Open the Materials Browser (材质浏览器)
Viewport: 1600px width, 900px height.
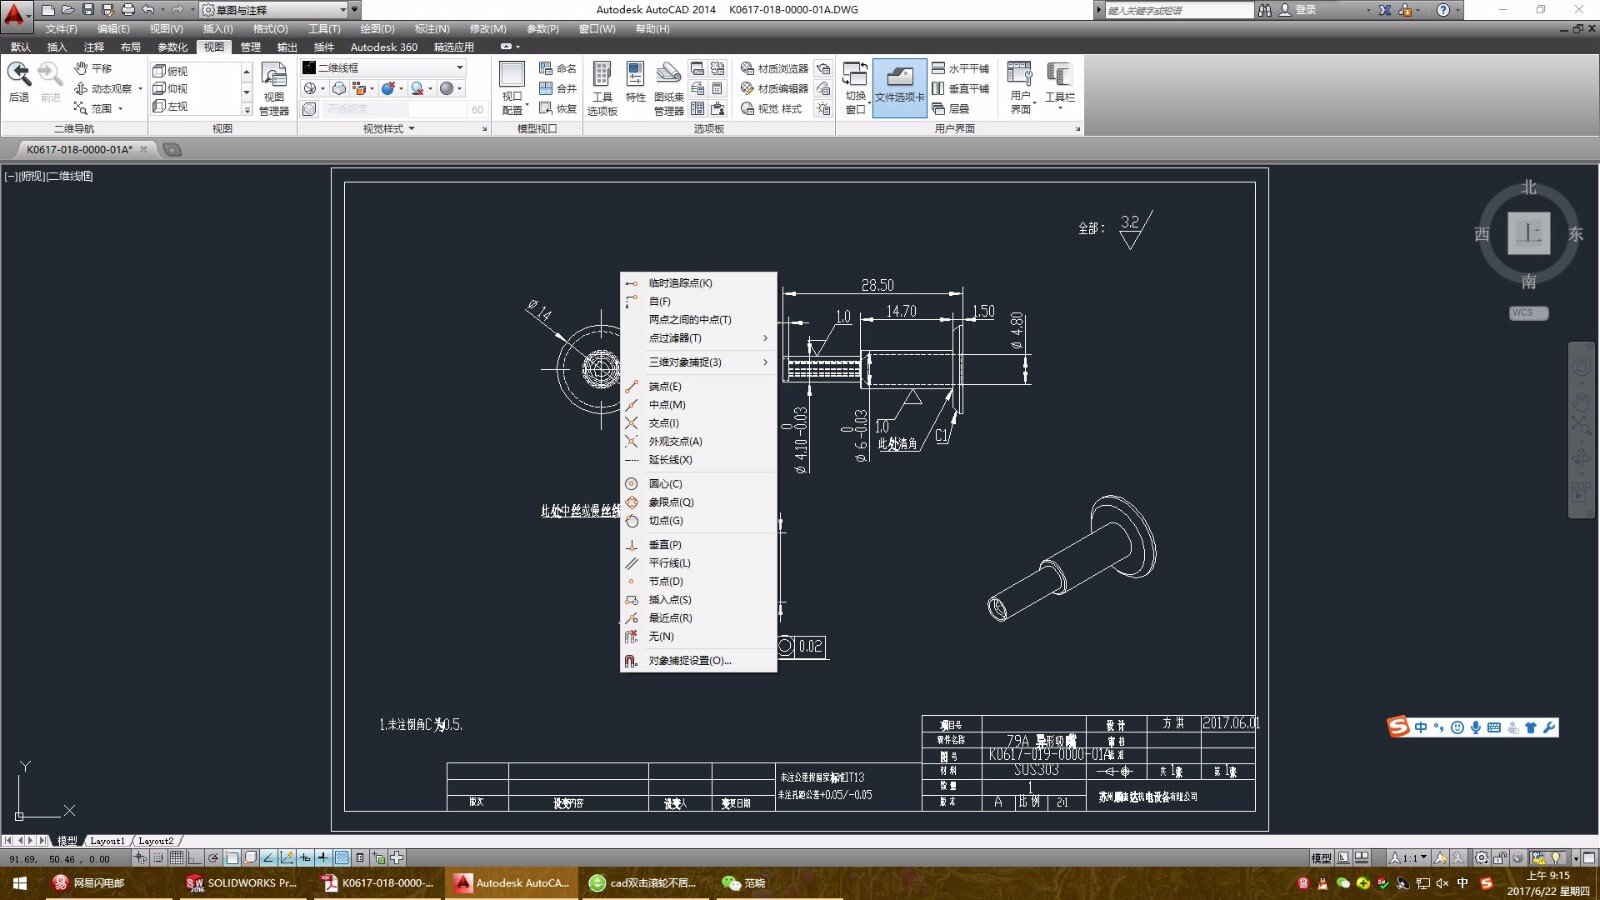click(x=775, y=68)
